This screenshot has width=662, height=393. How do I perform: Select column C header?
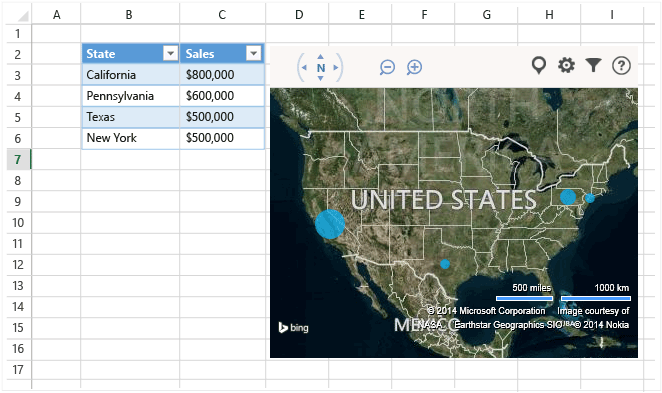[222, 15]
